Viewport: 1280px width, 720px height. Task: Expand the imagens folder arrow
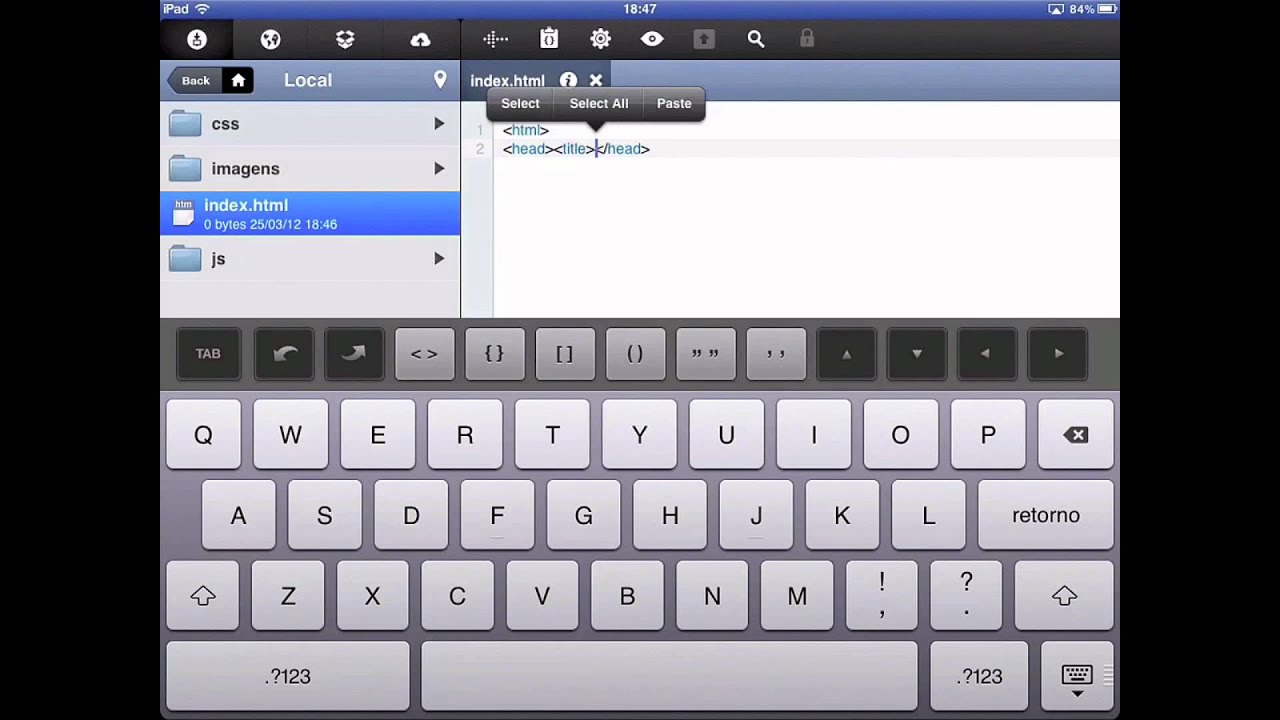click(439, 168)
